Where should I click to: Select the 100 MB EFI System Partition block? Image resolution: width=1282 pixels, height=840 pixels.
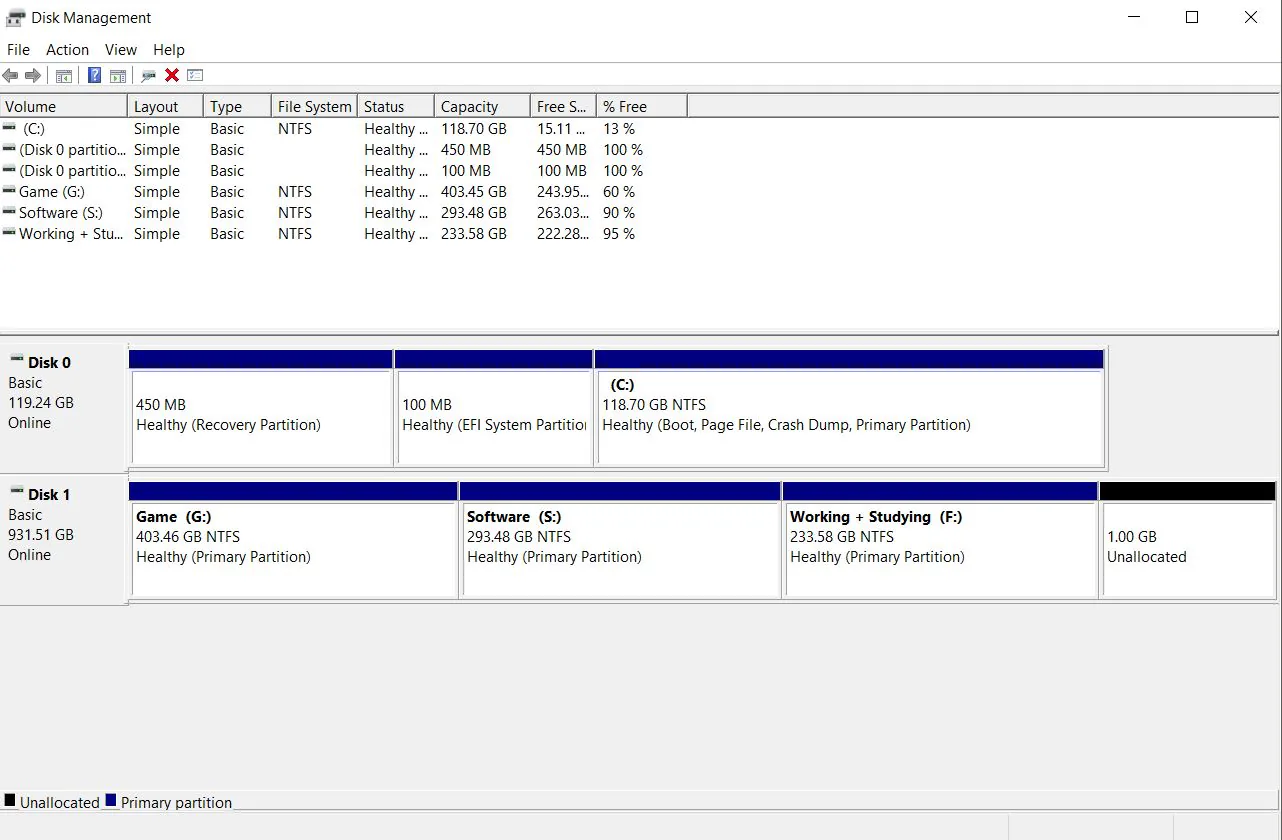tap(494, 407)
